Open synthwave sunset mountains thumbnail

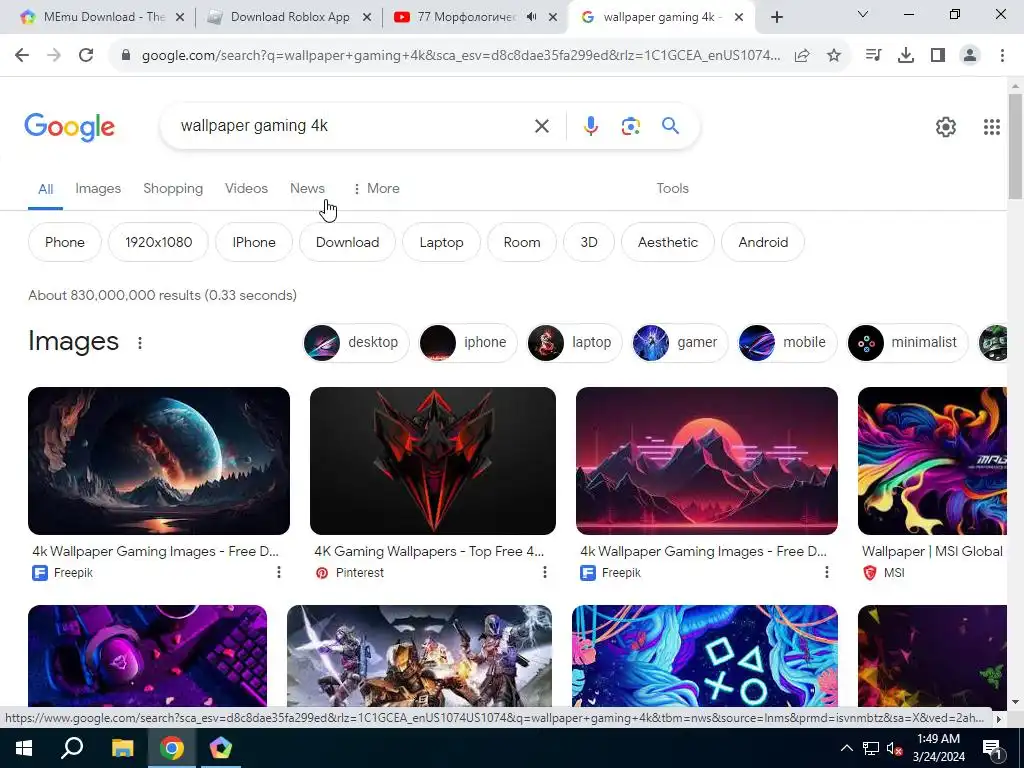[707, 461]
